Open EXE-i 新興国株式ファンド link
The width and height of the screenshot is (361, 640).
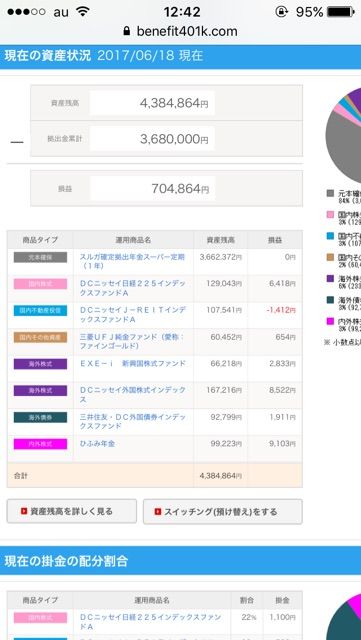(x=133, y=363)
